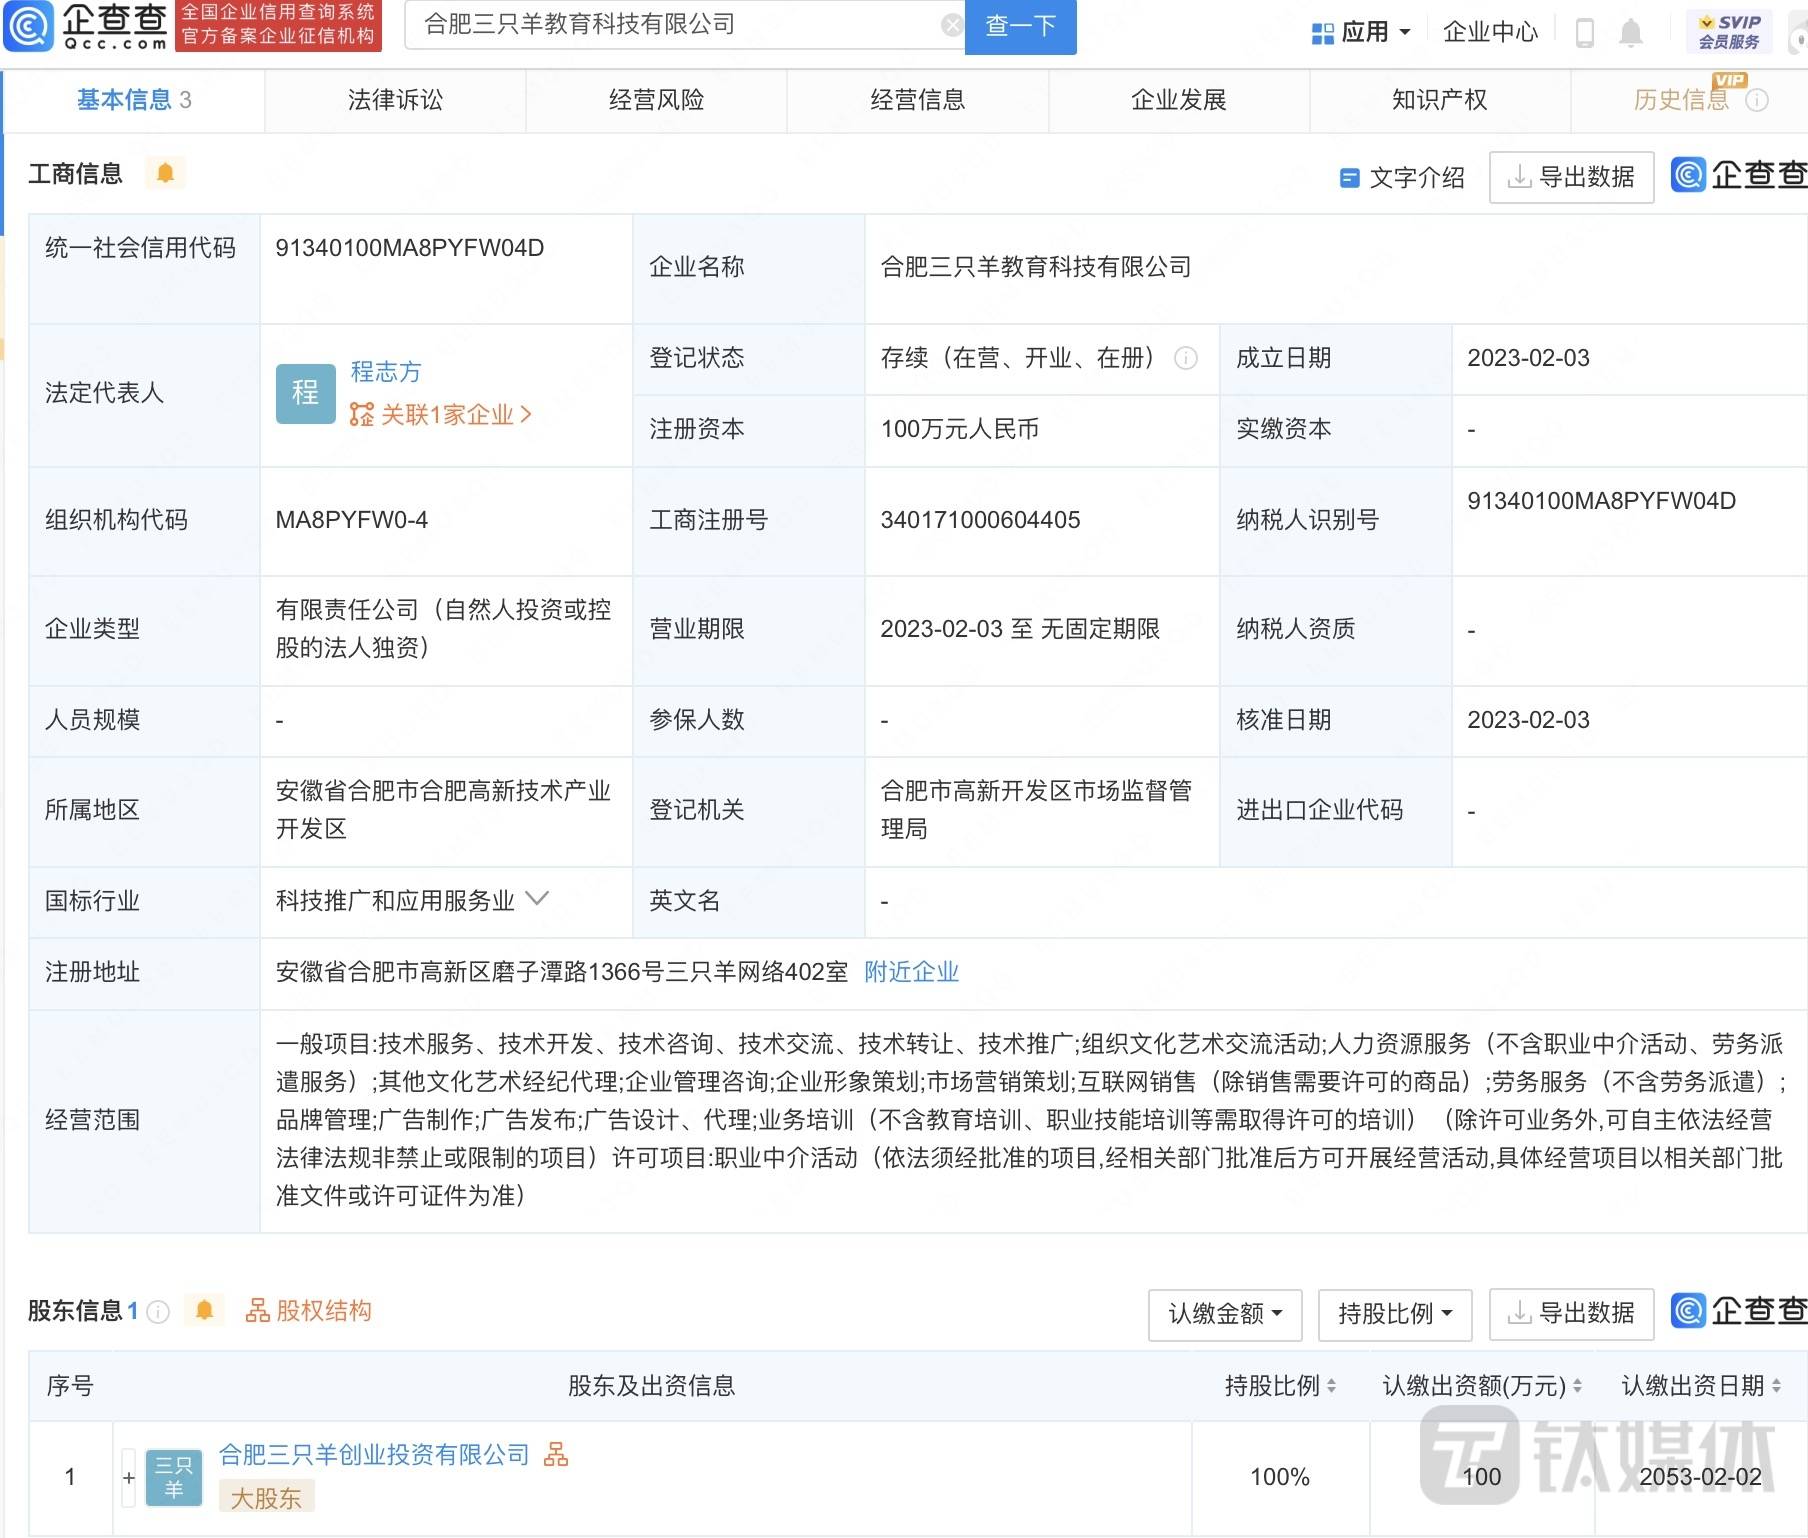This screenshot has width=1808, height=1538.
Task: Click 导出数据 in 股东信息 section
Action: 1571,1313
